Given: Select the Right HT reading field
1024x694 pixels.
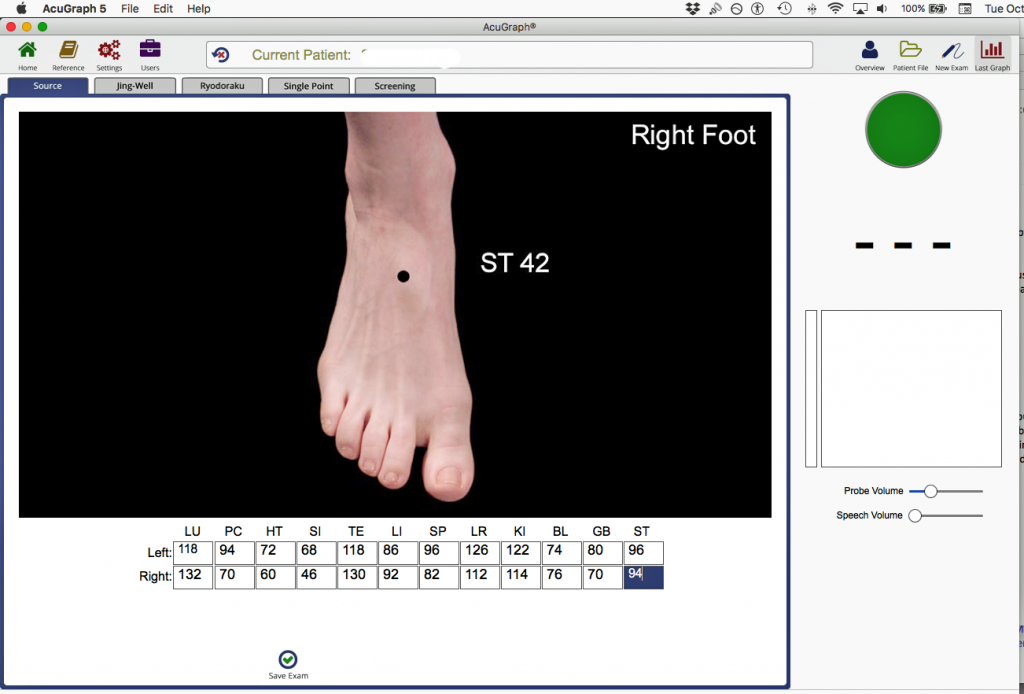Looking at the screenshot, I should click(275, 577).
